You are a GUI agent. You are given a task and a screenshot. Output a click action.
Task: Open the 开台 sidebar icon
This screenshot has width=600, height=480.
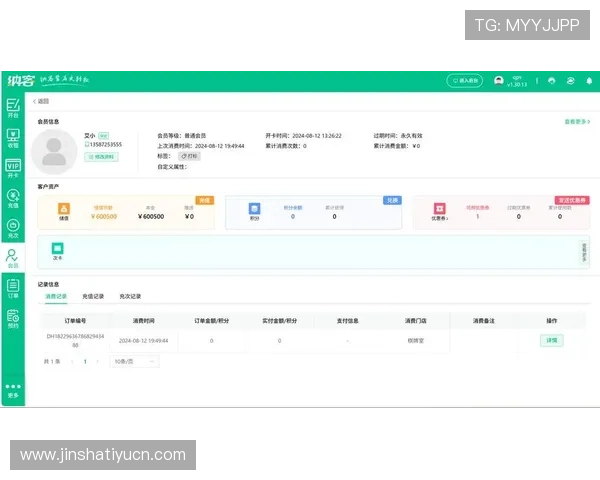point(13,108)
